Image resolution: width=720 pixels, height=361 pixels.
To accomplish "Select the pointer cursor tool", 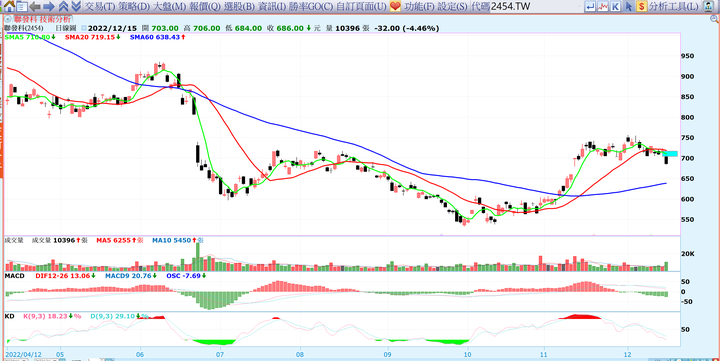I will pos(629,6).
